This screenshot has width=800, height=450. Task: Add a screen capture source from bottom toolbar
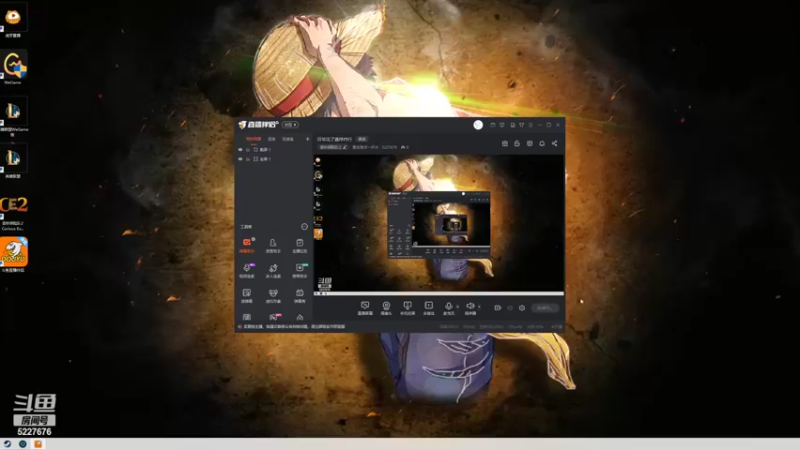coord(365,308)
